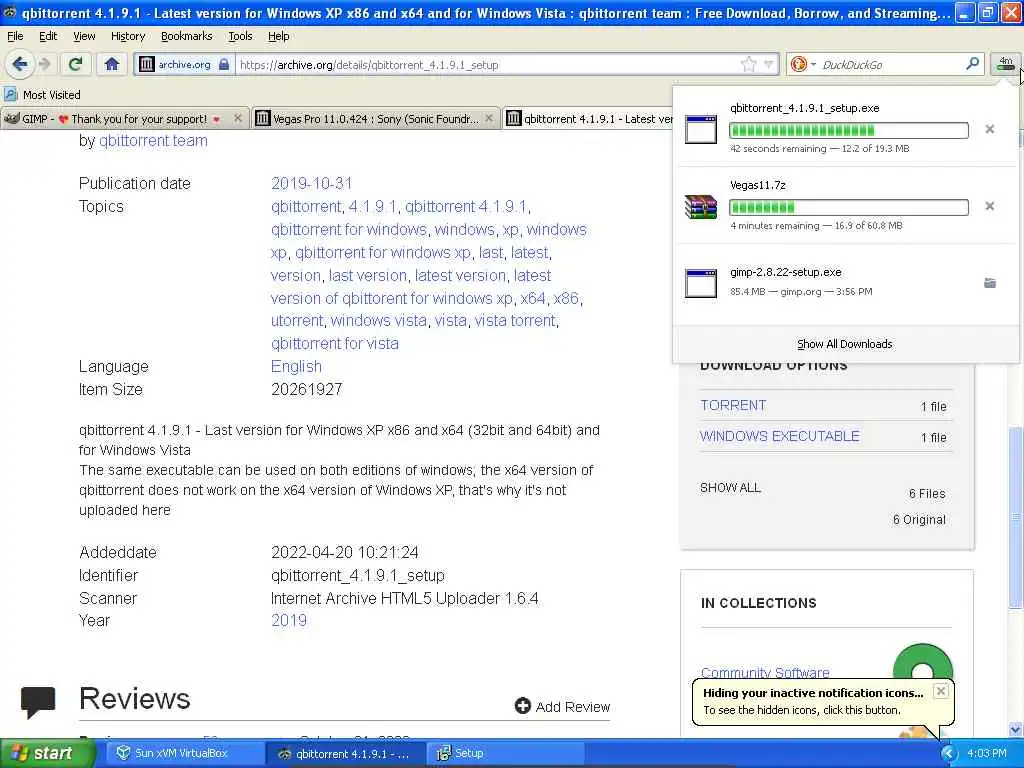The width and height of the screenshot is (1024, 768).
Task: Close the Vegas Pro tab
Action: [x=488, y=118]
